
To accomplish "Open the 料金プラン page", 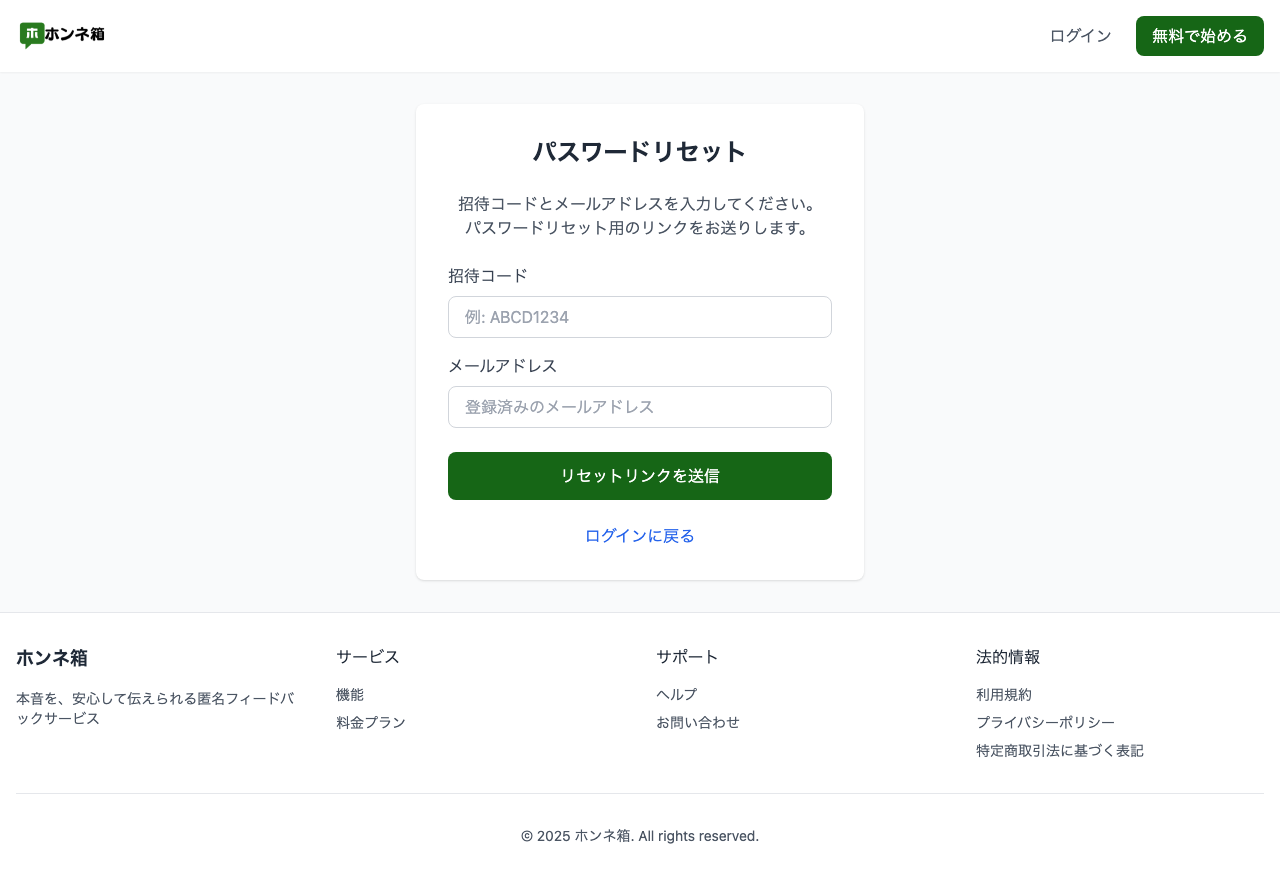I will coord(370,722).
